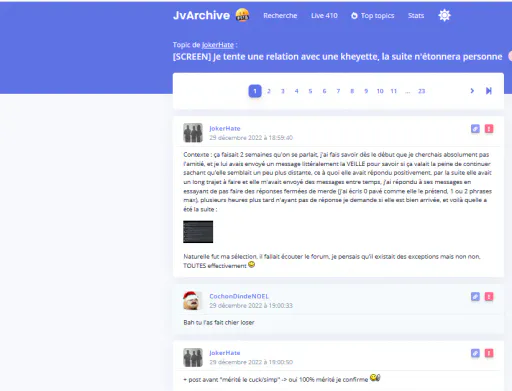Click the last page skip icon
512x391 pixels.
(x=489, y=91)
